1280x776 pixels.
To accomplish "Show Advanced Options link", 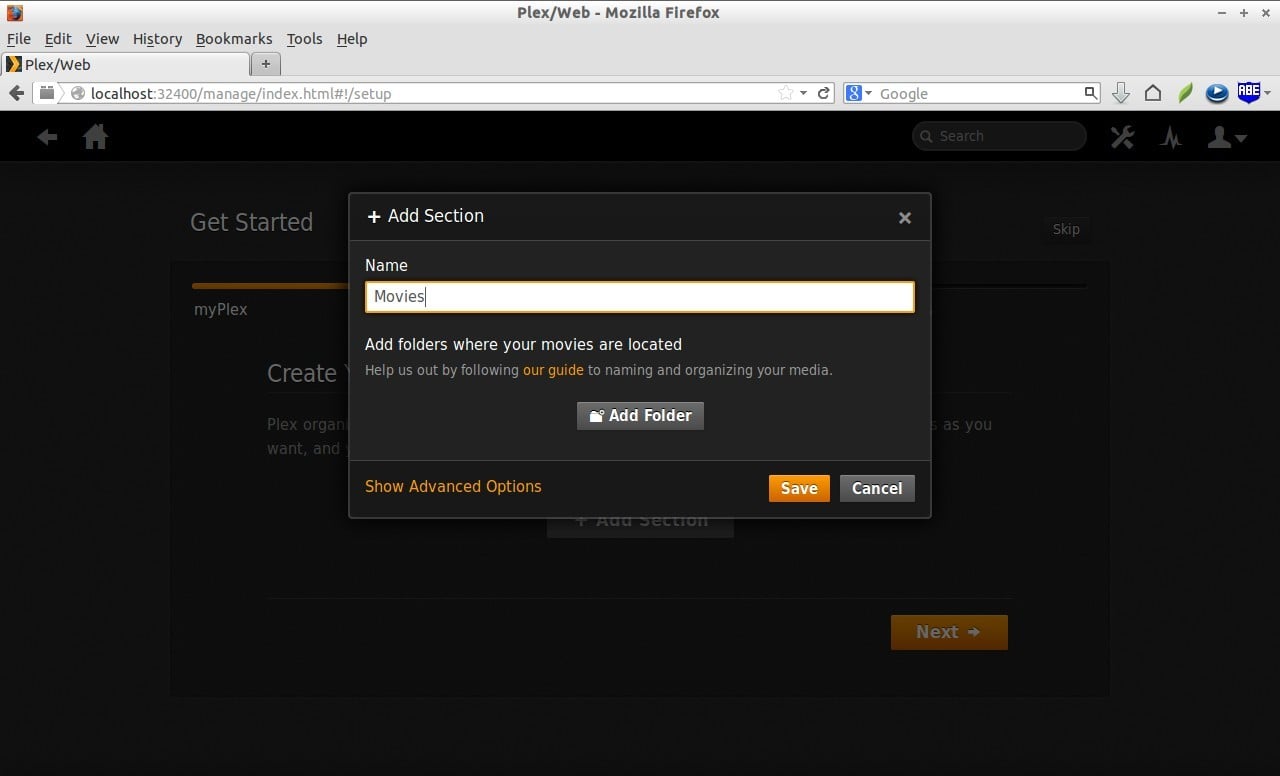I will tap(453, 486).
